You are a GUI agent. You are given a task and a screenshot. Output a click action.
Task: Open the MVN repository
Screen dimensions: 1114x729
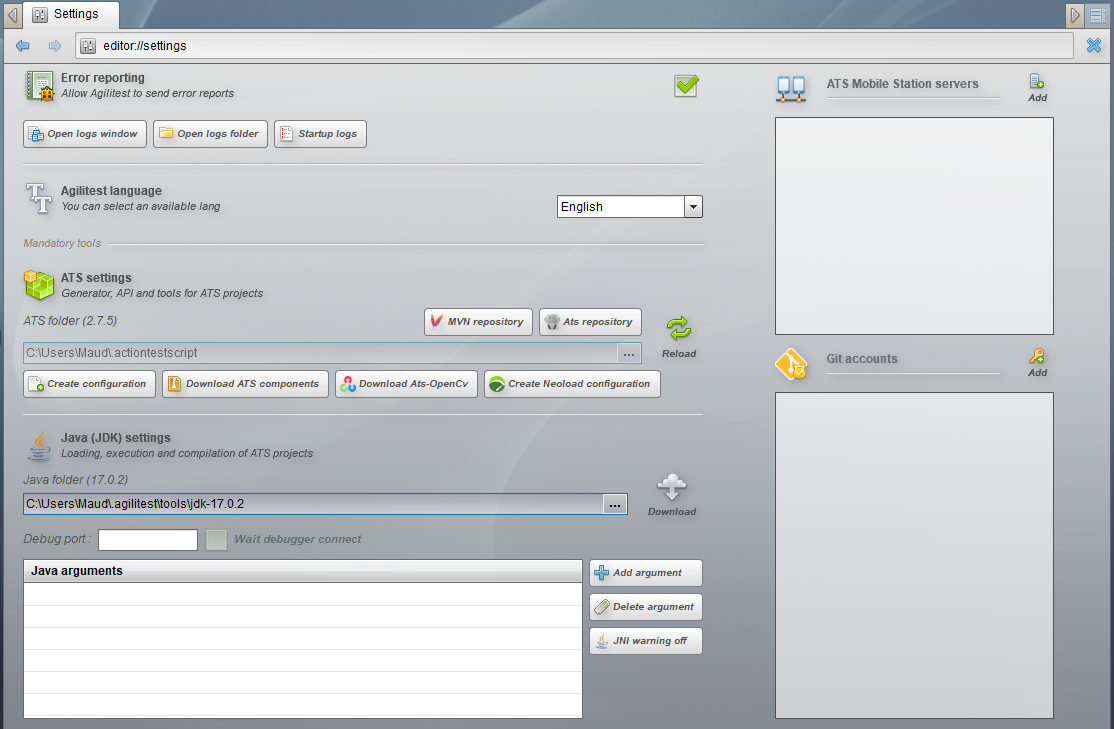[478, 322]
